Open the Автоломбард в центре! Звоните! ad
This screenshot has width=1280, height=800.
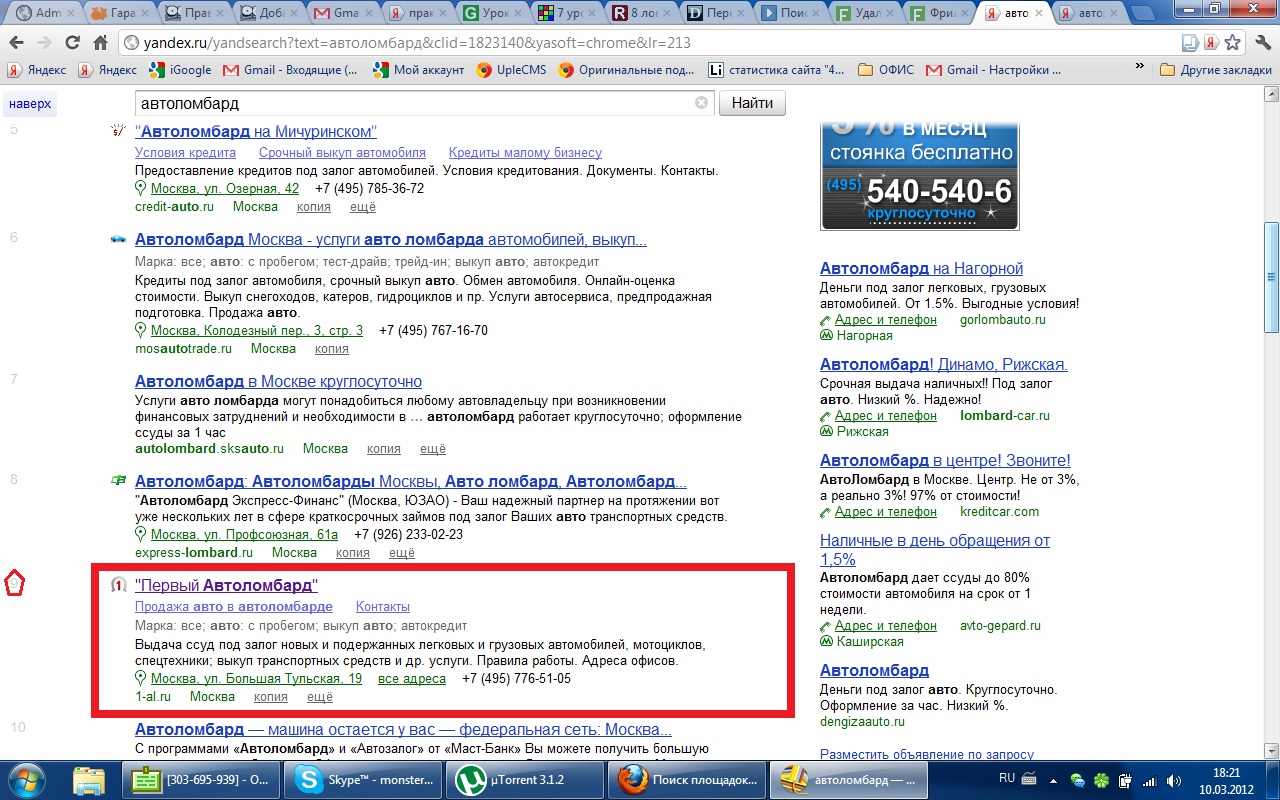pos(945,461)
